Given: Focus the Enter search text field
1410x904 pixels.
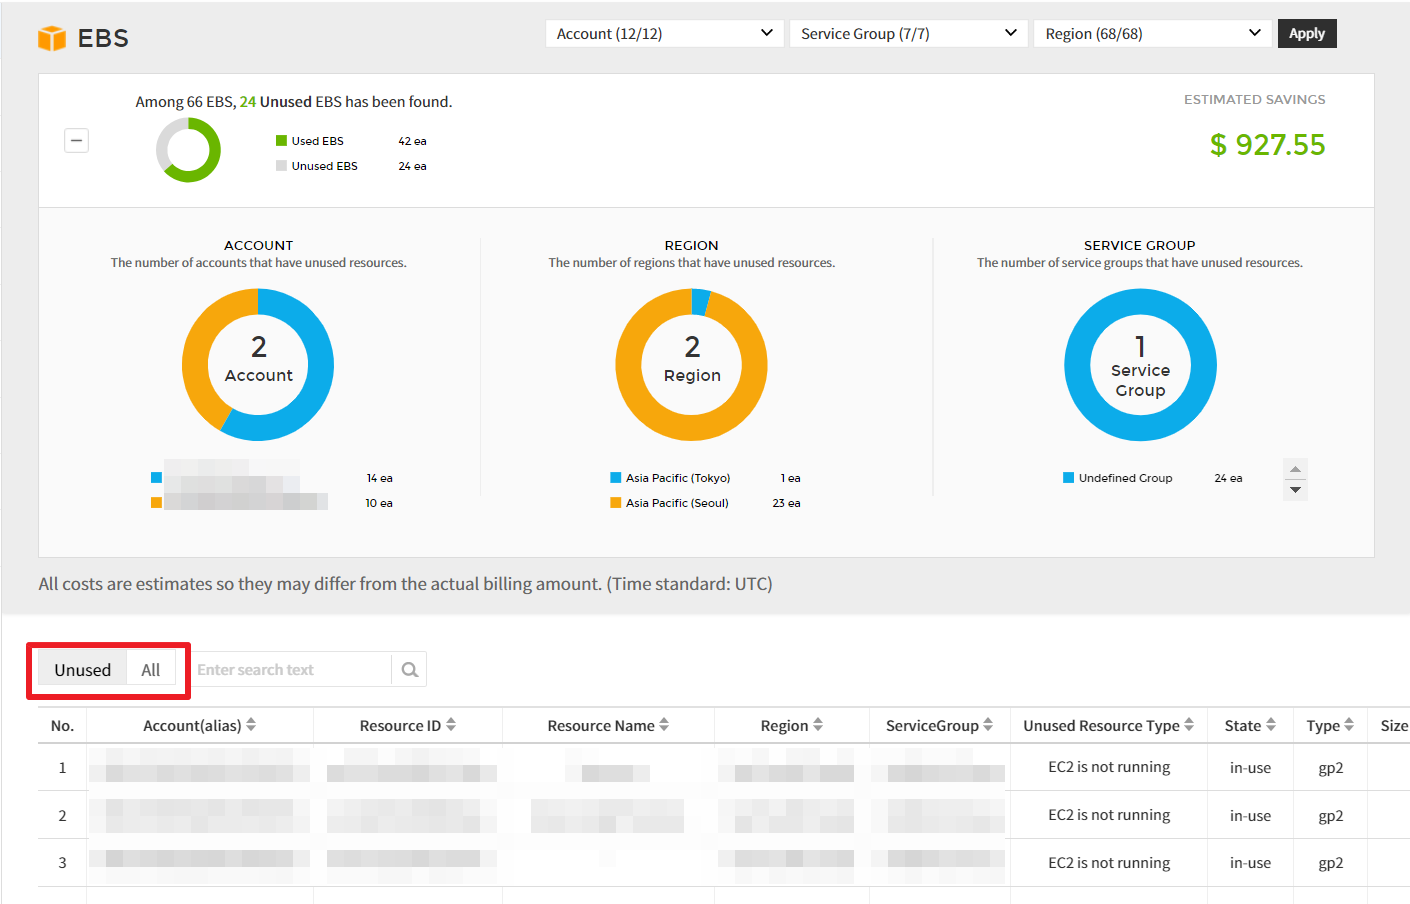Looking at the screenshot, I should coord(290,670).
